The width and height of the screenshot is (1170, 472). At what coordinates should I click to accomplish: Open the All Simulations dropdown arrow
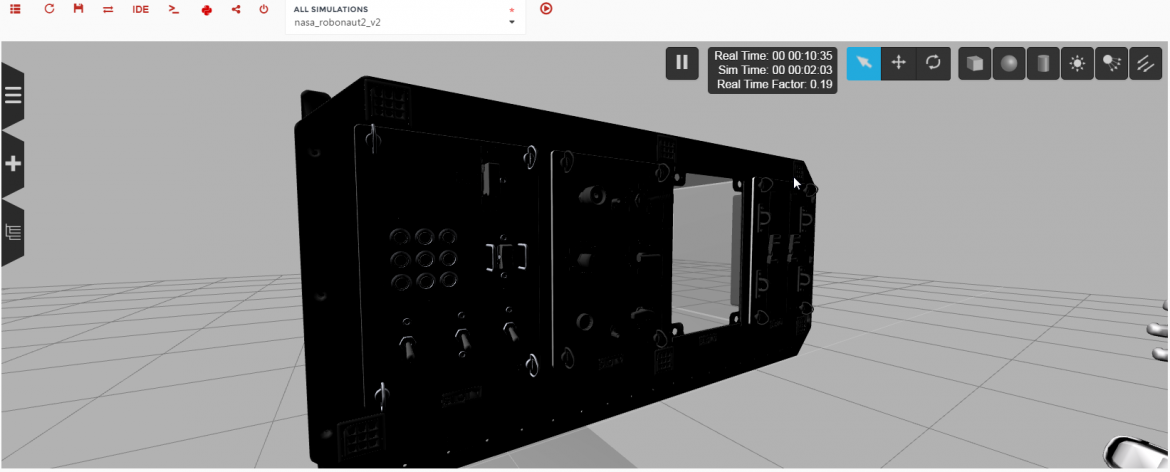[x=512, y=22]
